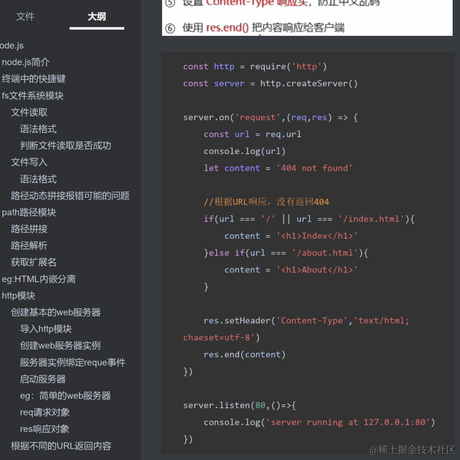Click the else if '/about.html' line

point(286,253)
